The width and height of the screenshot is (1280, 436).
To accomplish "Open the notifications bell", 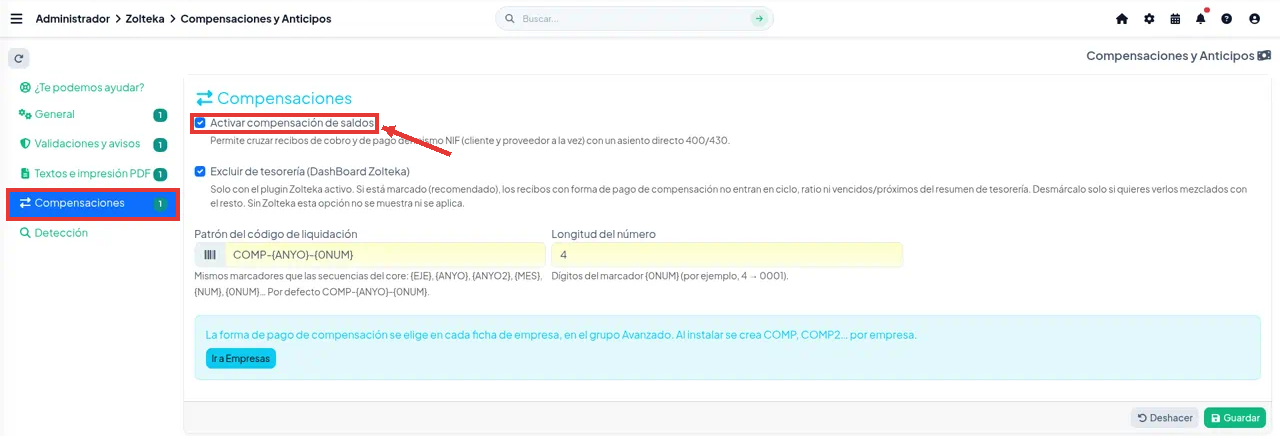I will pyautogui.click(x=1201, y=19).
